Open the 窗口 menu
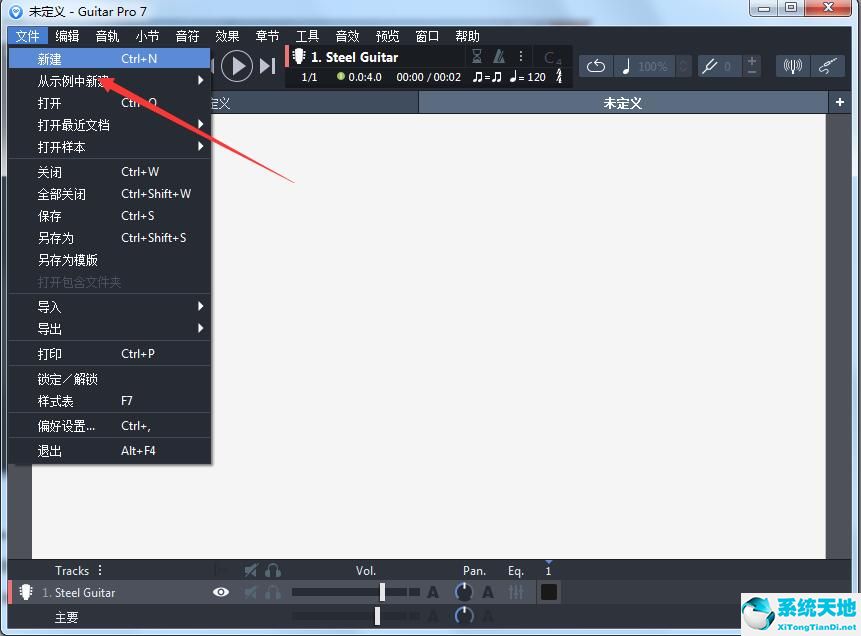 (427, 36)
